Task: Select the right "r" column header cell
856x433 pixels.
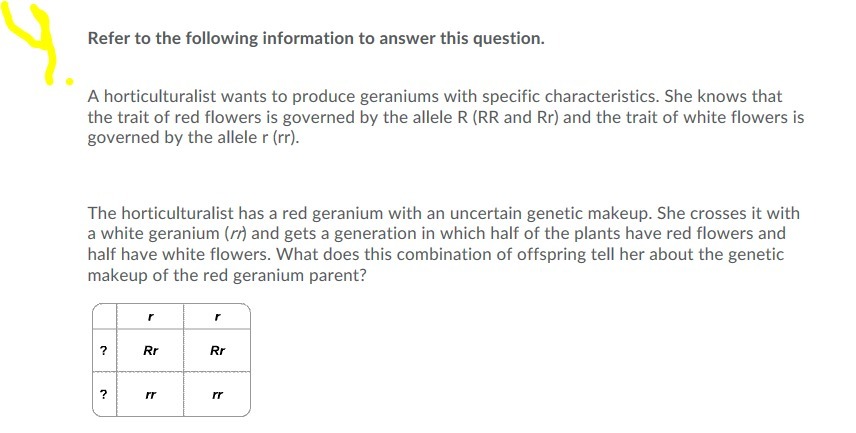Action: pos(218,316)
